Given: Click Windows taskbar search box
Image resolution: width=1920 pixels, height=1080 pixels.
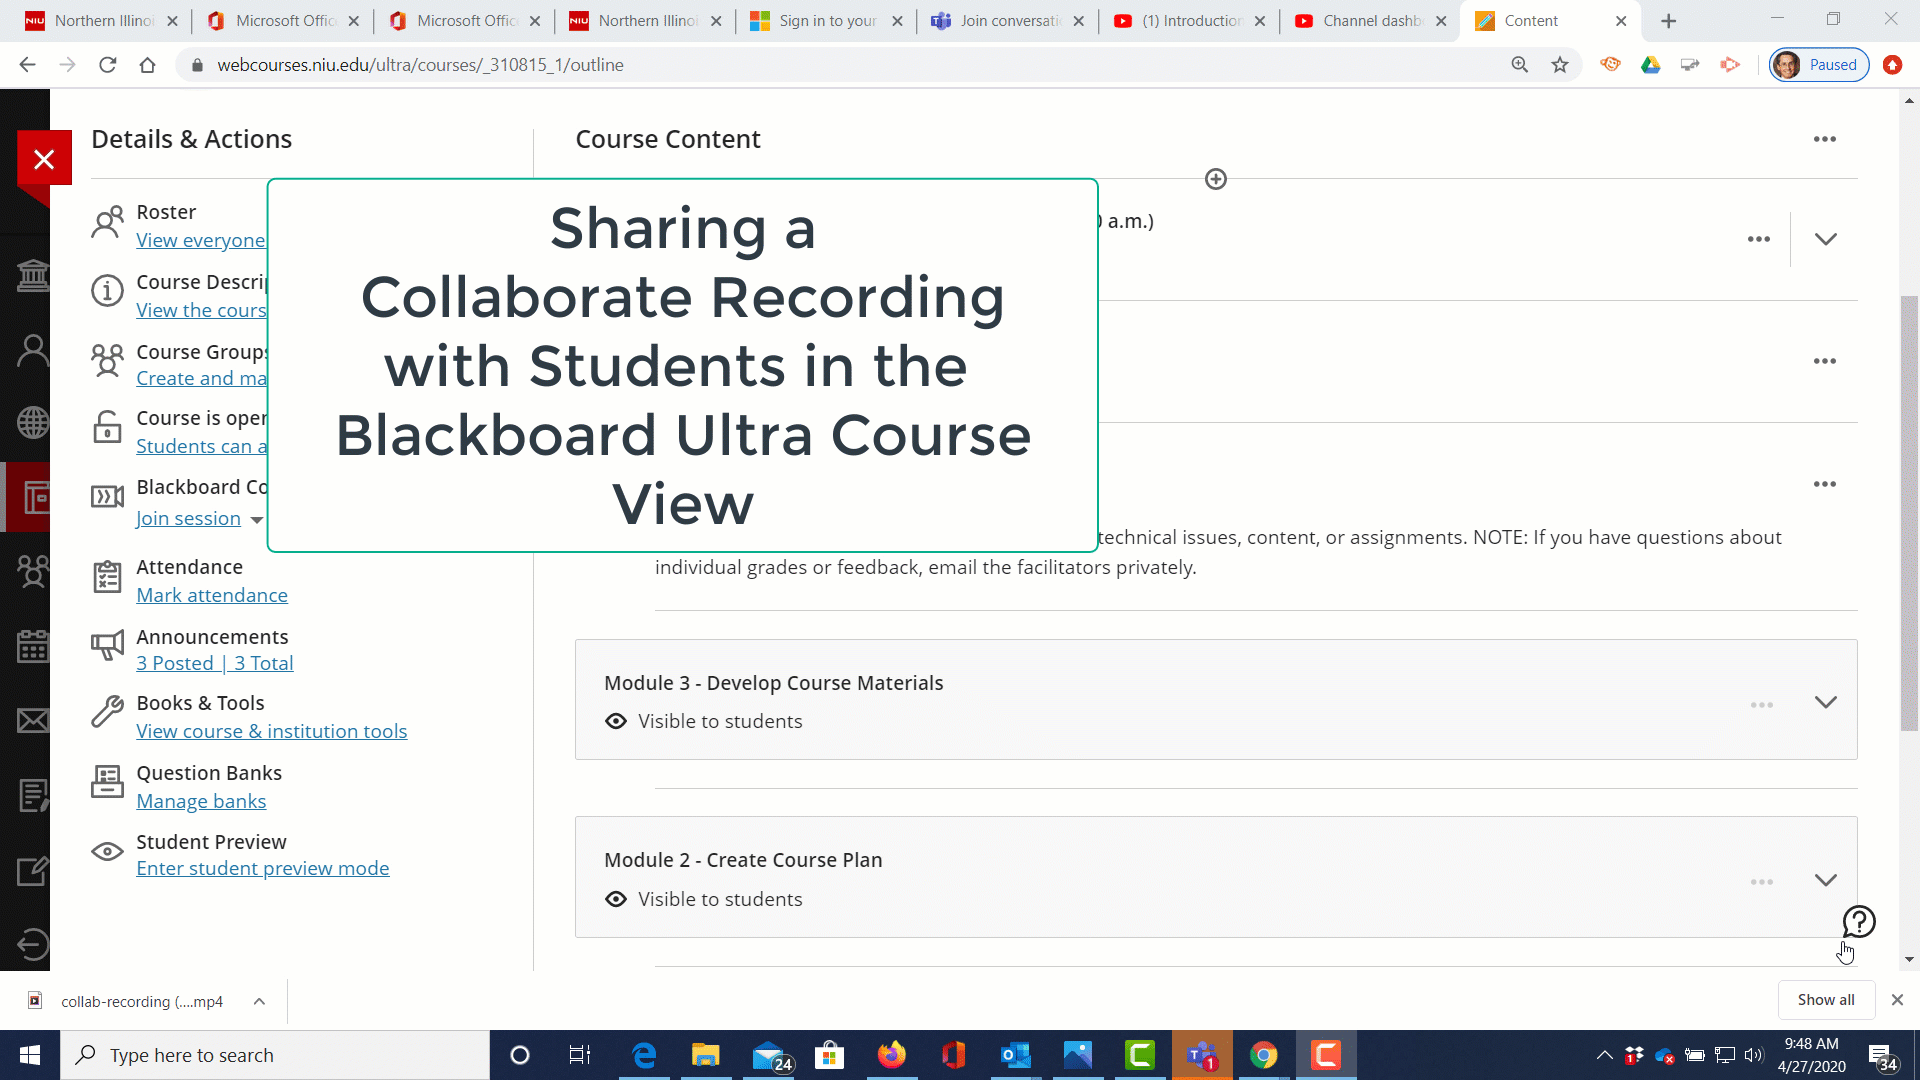Looking at the screenshot, I should pyautogui.click(x=275, y=1055).
